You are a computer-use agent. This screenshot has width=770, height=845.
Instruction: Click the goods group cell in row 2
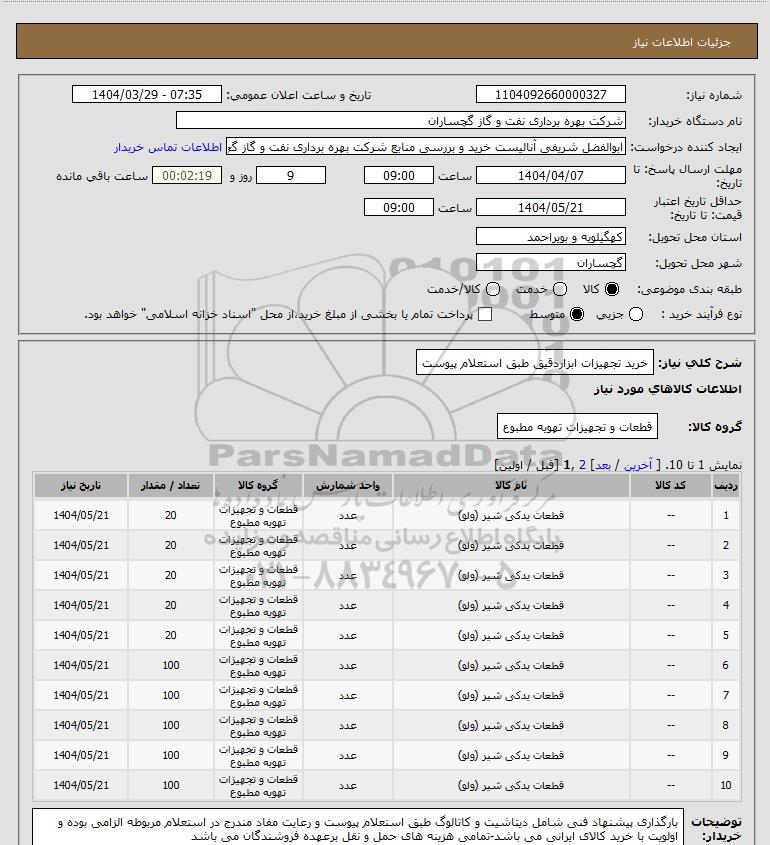258,545
